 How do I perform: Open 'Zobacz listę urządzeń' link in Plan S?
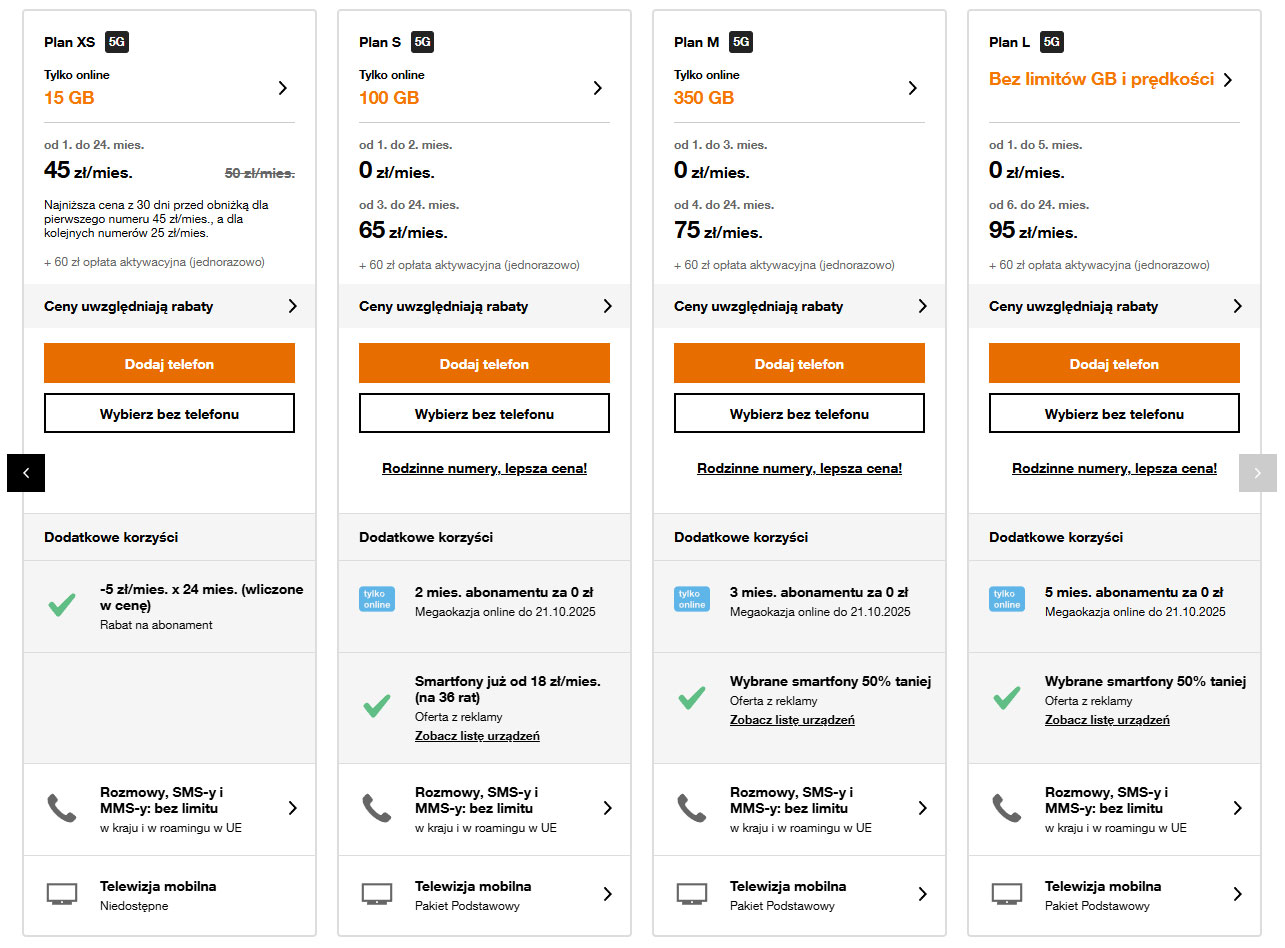coord(477,736)
